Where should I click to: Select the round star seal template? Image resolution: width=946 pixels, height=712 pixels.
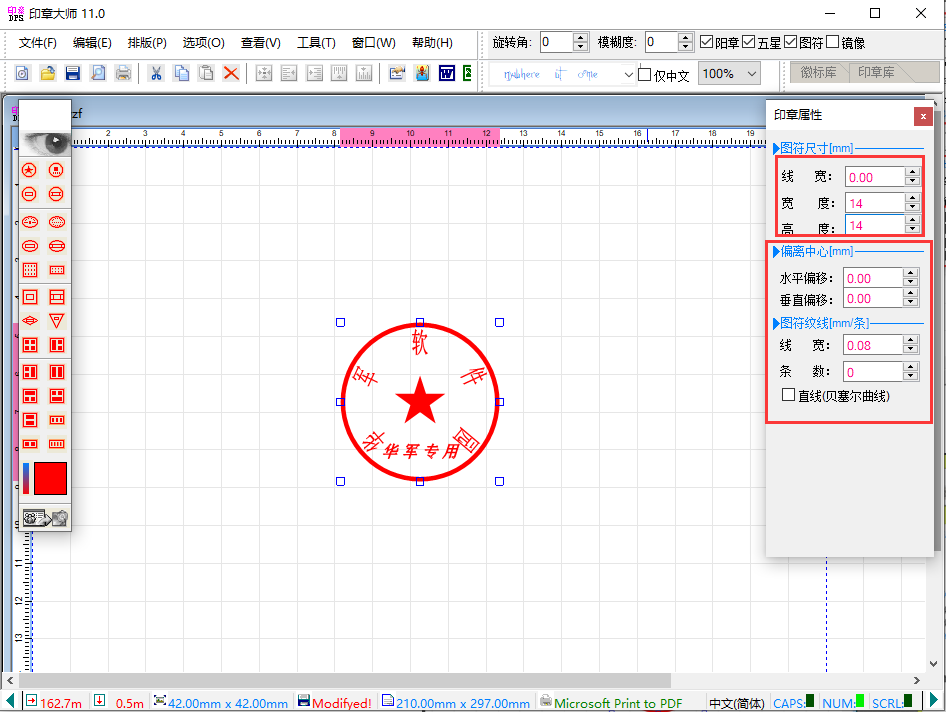[30, 171]
